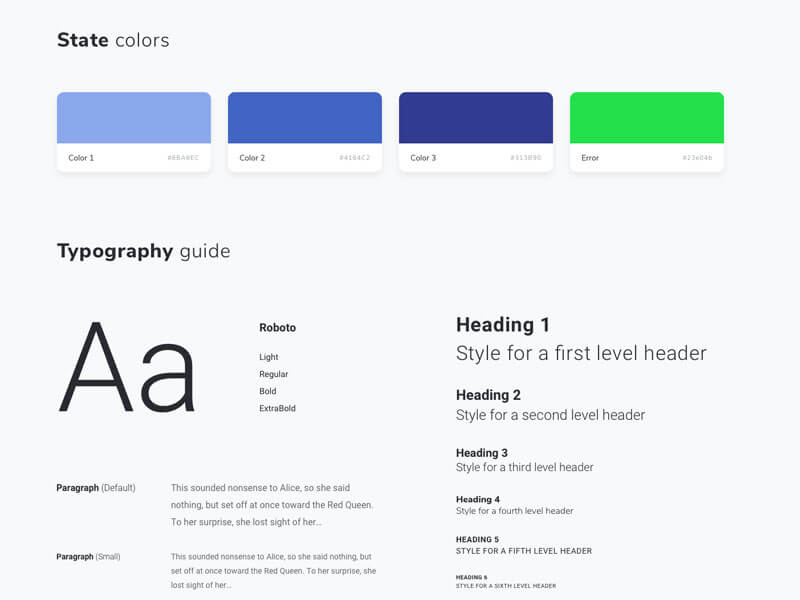Click the Paragraph (Small) label

[88, 557]
